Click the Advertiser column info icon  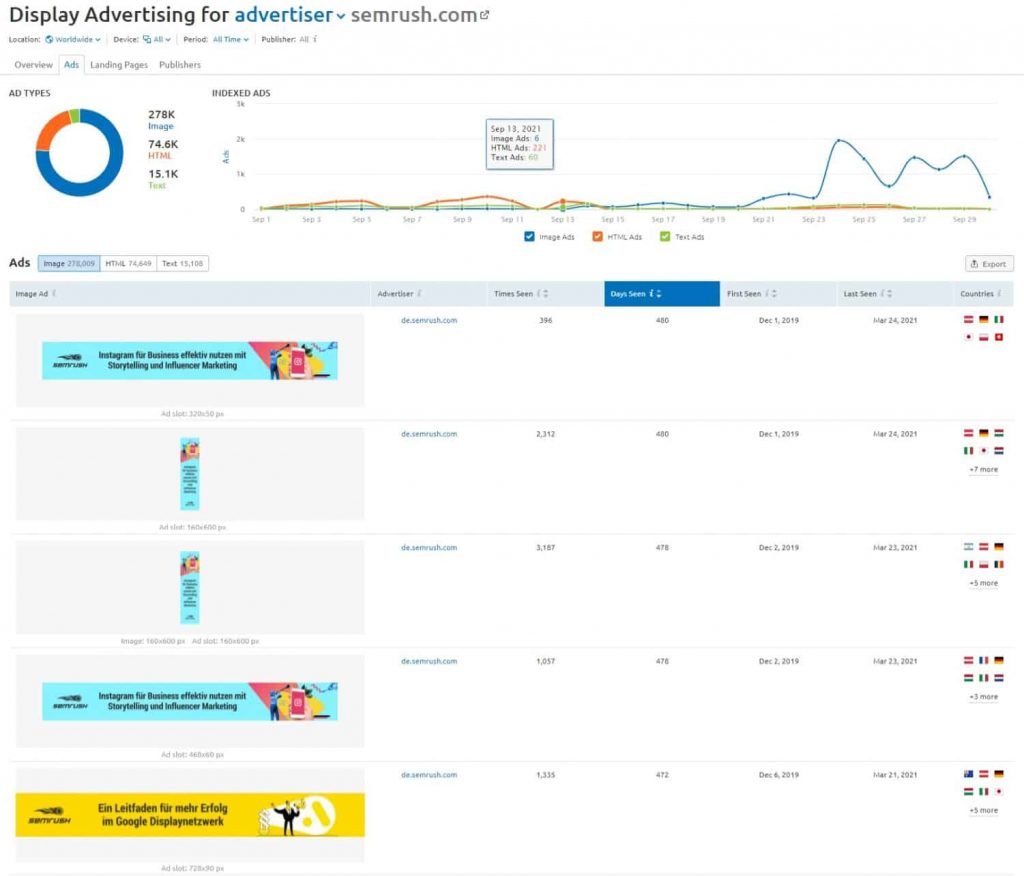coord(419,294)
